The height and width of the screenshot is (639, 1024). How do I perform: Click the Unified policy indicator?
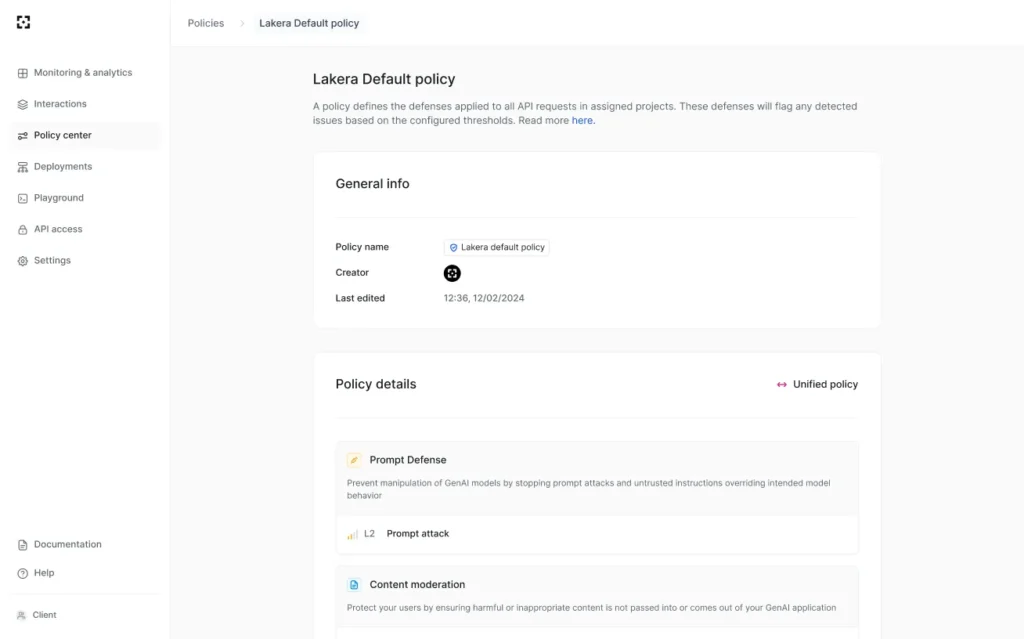pos(817,384)
